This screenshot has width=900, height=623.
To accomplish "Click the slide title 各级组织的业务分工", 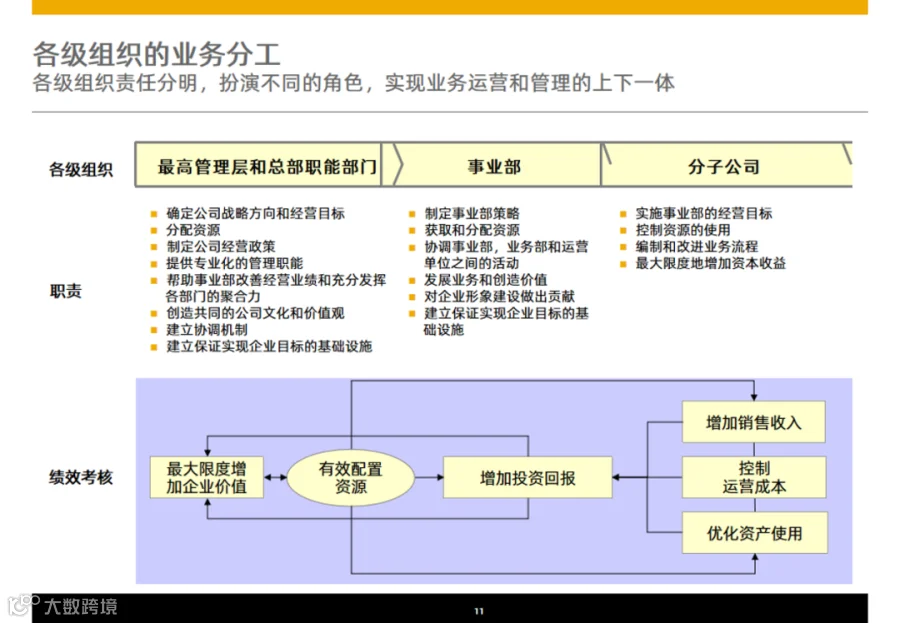I will pos(156,55).
